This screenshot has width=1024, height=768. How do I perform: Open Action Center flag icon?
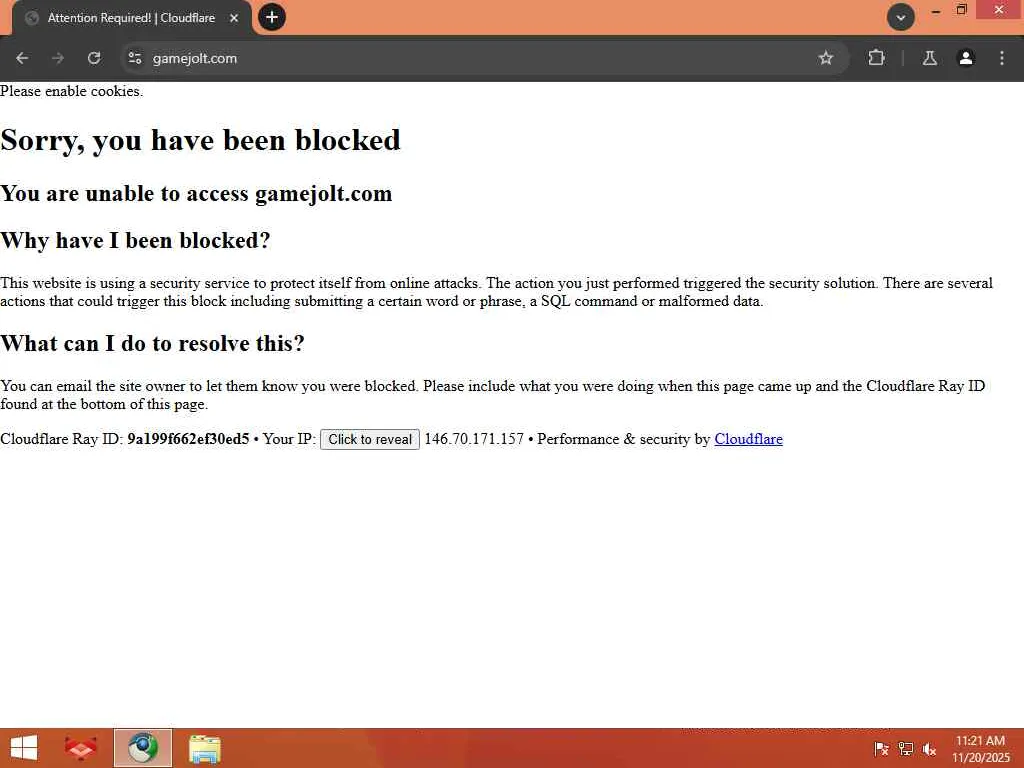881,749
